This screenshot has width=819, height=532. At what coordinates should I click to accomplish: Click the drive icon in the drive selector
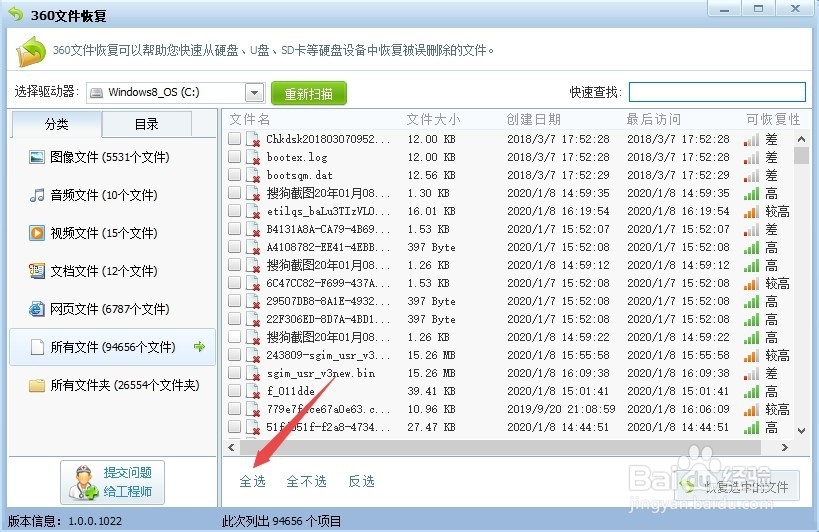97,93
